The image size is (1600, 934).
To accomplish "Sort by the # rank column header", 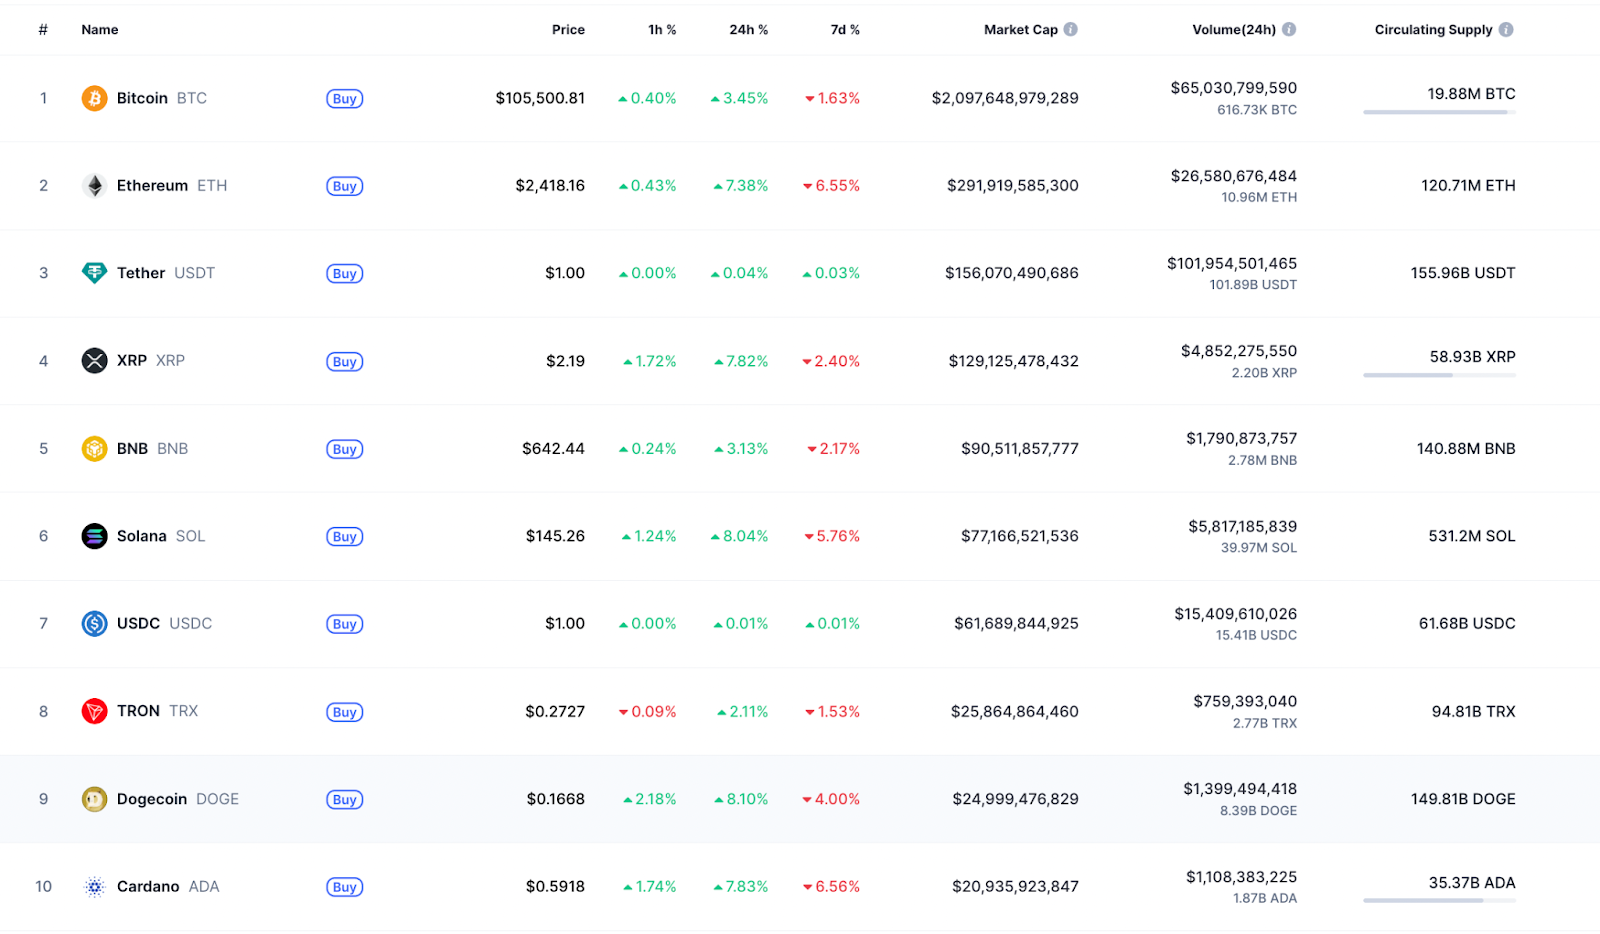I will (43, 30).
